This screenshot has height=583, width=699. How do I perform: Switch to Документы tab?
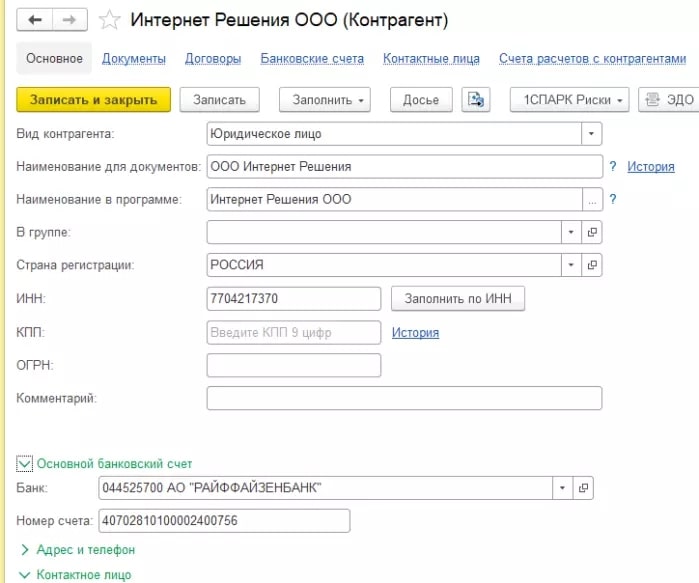[x=134, y=58]
